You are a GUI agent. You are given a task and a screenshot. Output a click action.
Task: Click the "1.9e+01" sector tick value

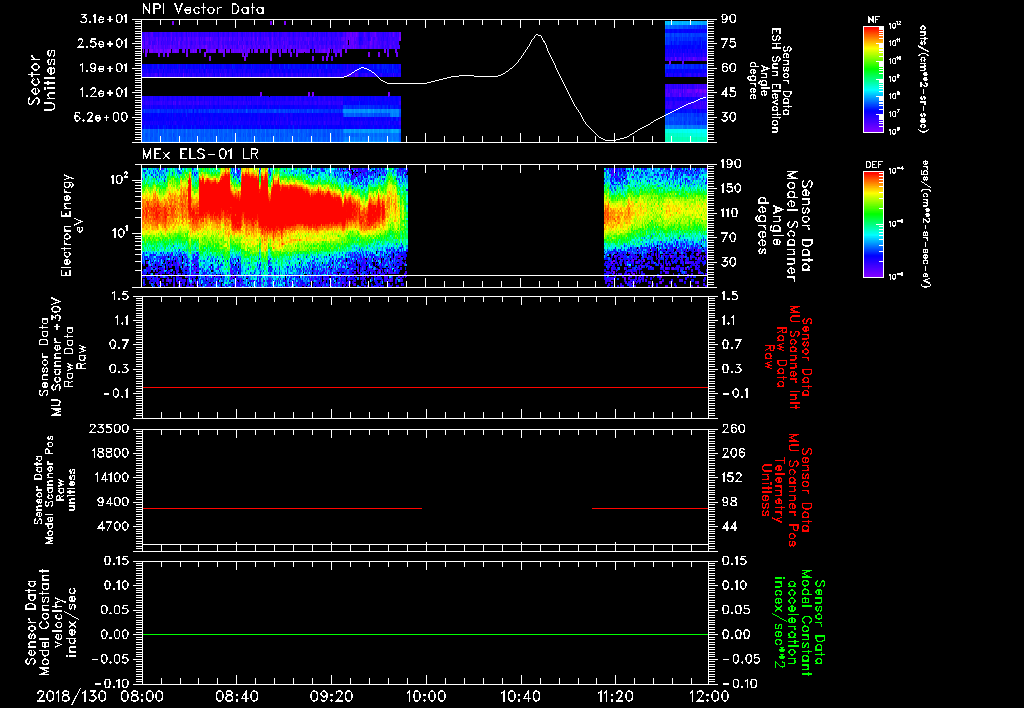pos(104,68)
